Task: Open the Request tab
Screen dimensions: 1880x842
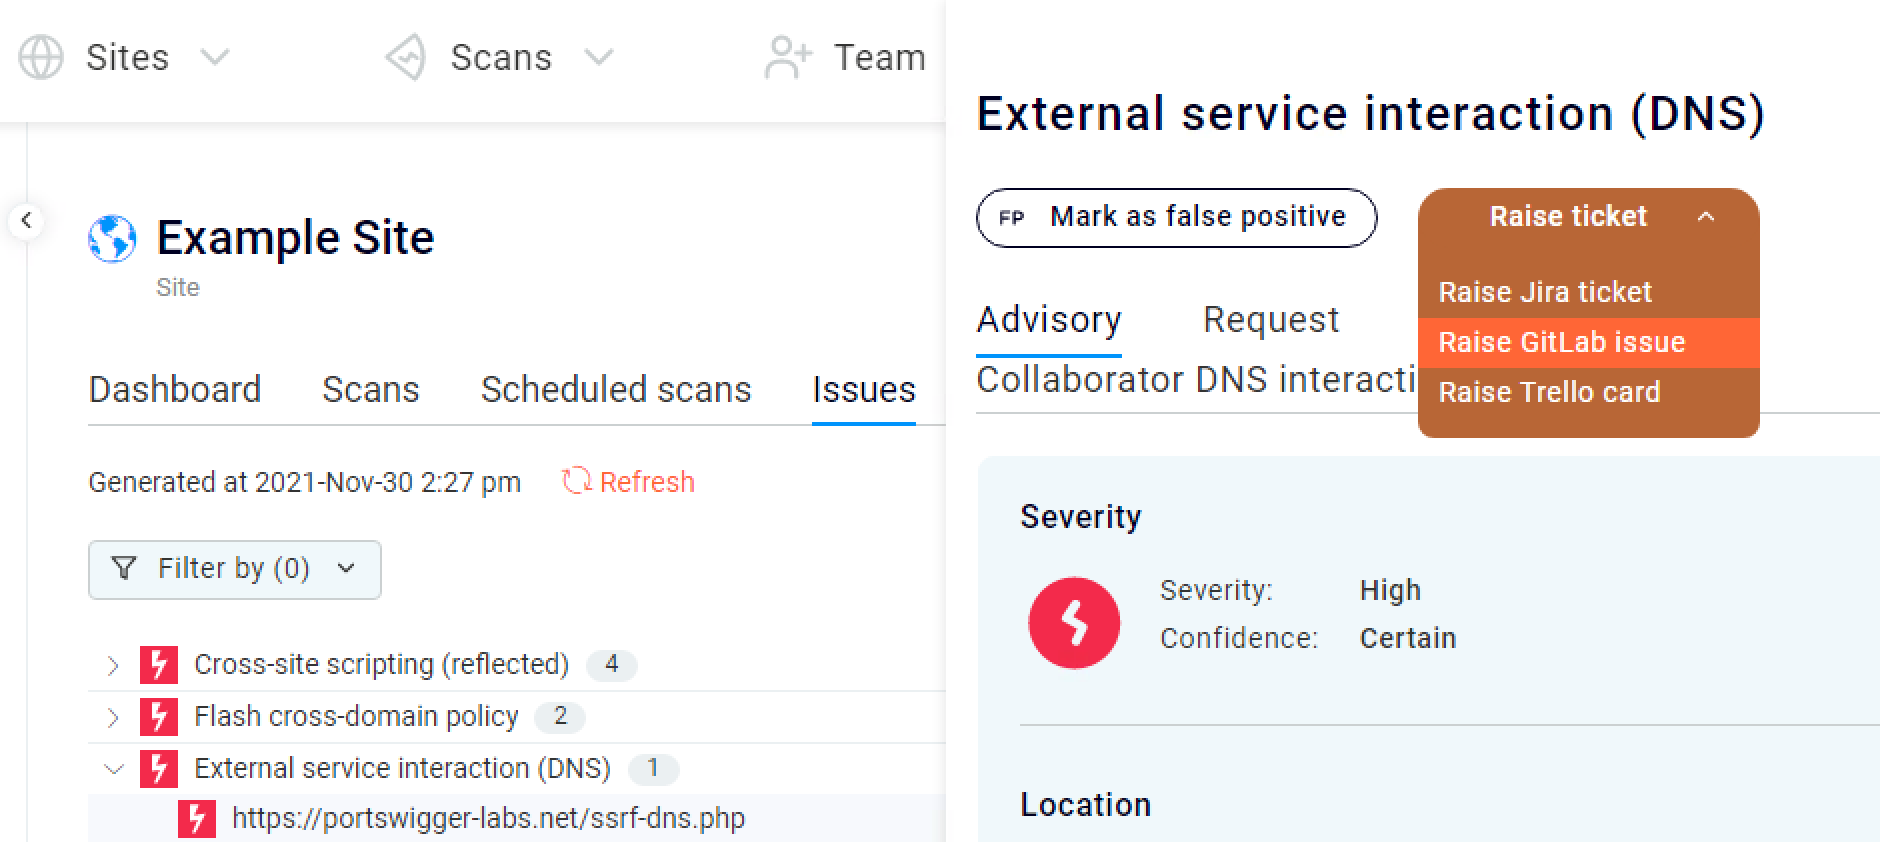Action: click(x=1271, y=320)
